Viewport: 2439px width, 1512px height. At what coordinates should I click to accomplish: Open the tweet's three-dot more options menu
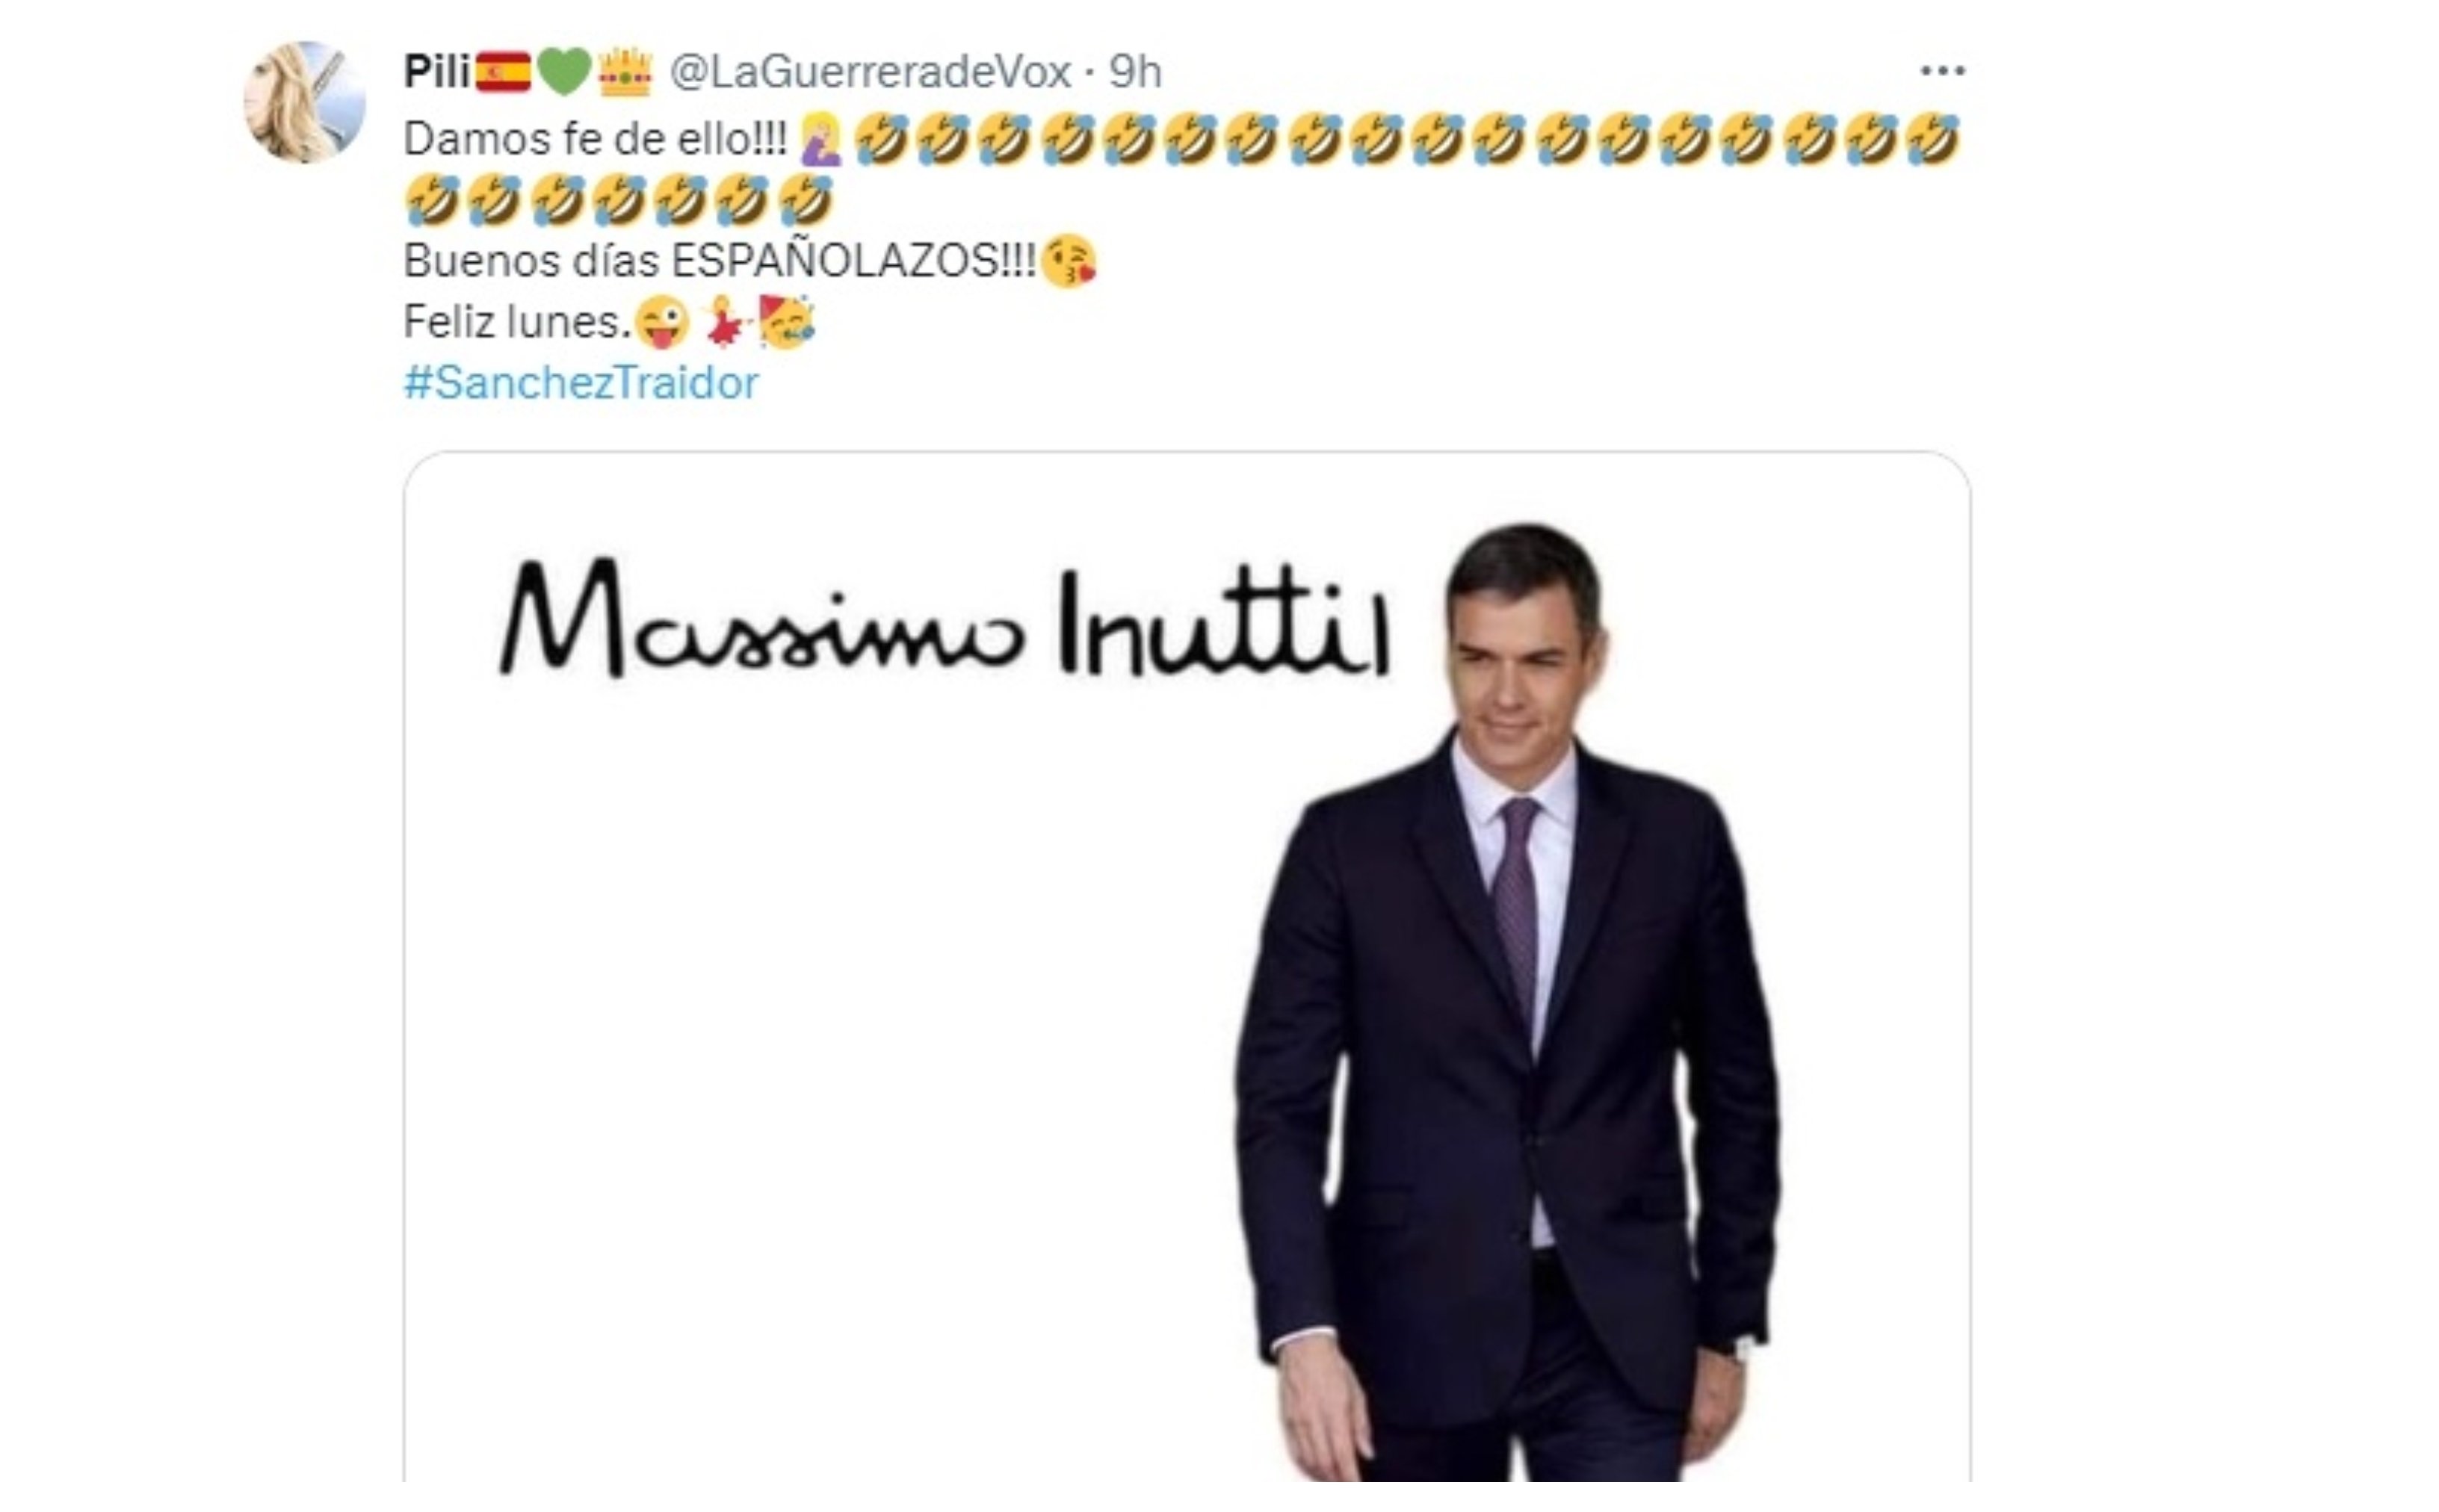coord(1942,71)
